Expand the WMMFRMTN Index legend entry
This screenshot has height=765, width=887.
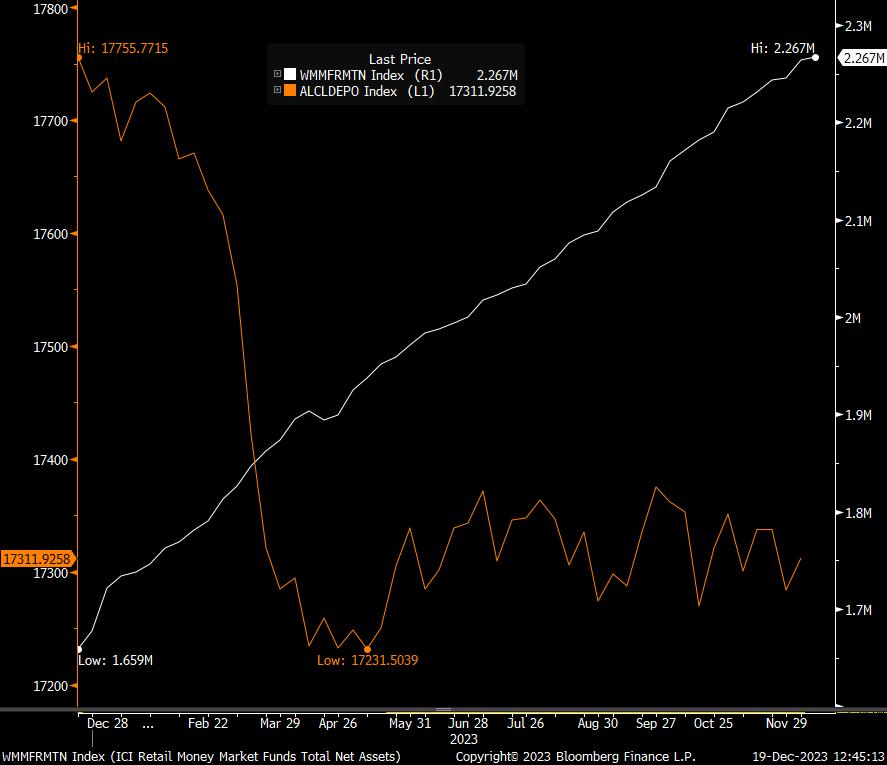pyautogui.click(x=278, y=75)
